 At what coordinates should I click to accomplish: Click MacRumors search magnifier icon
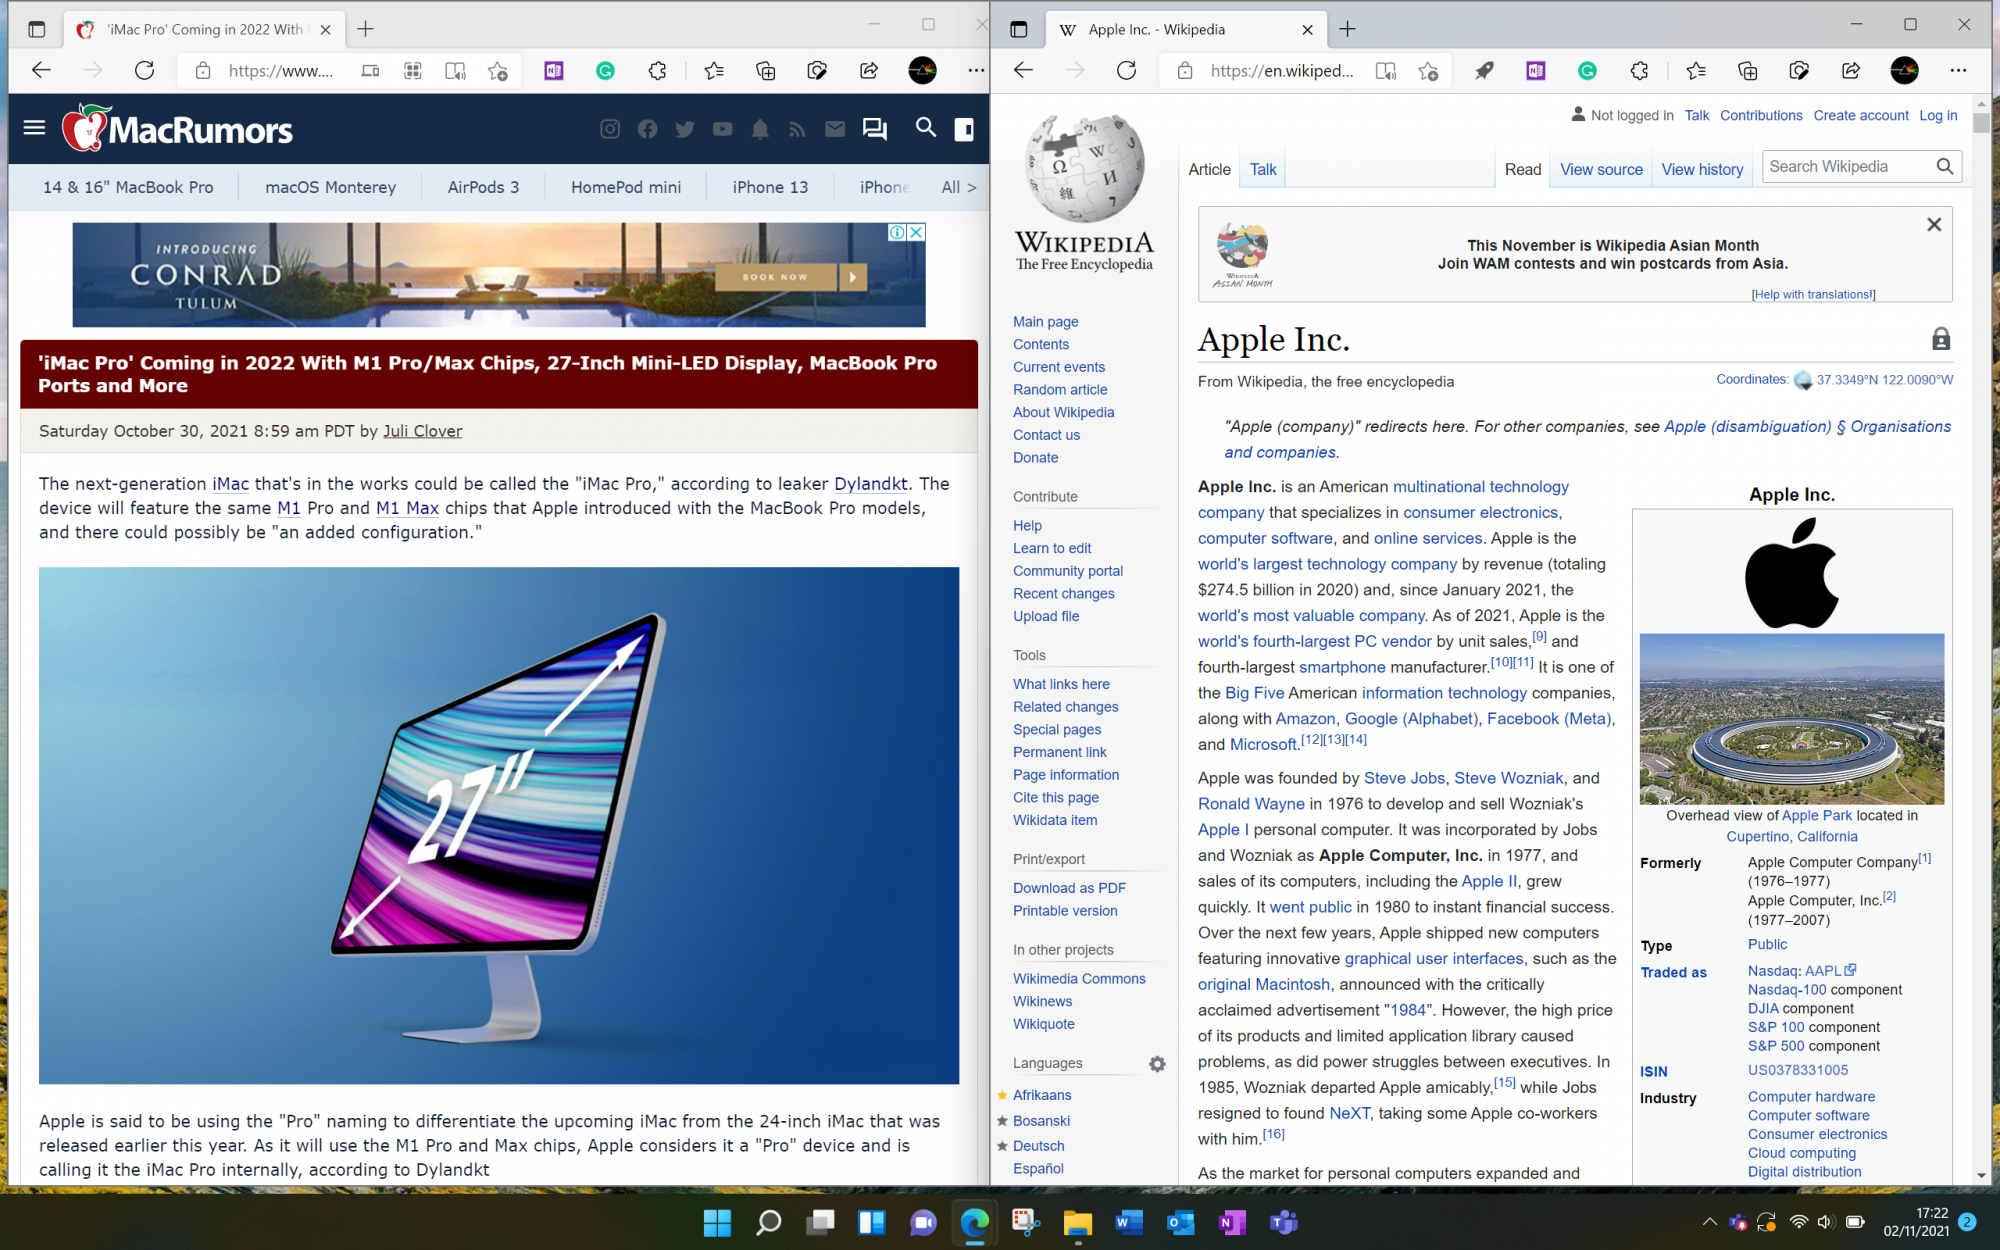pos(926,128)
